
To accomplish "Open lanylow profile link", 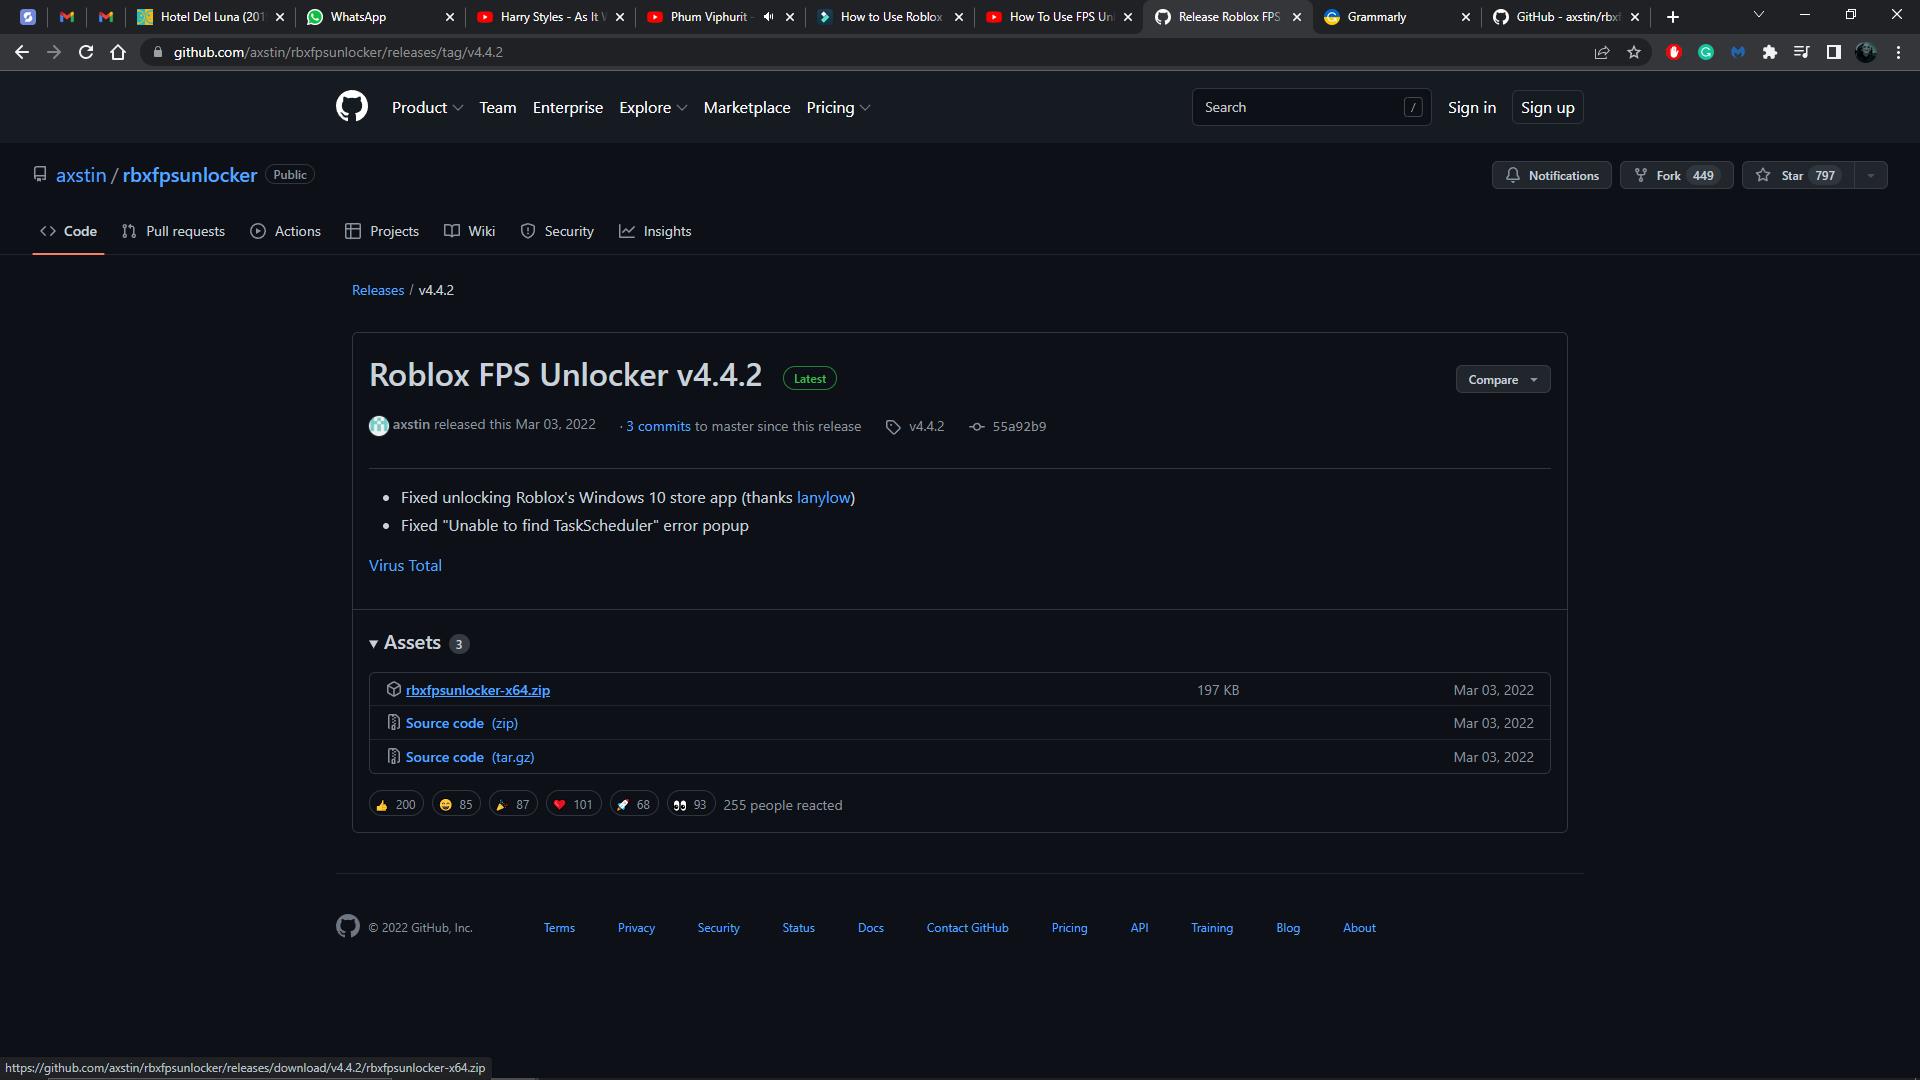I will [823, 497].
